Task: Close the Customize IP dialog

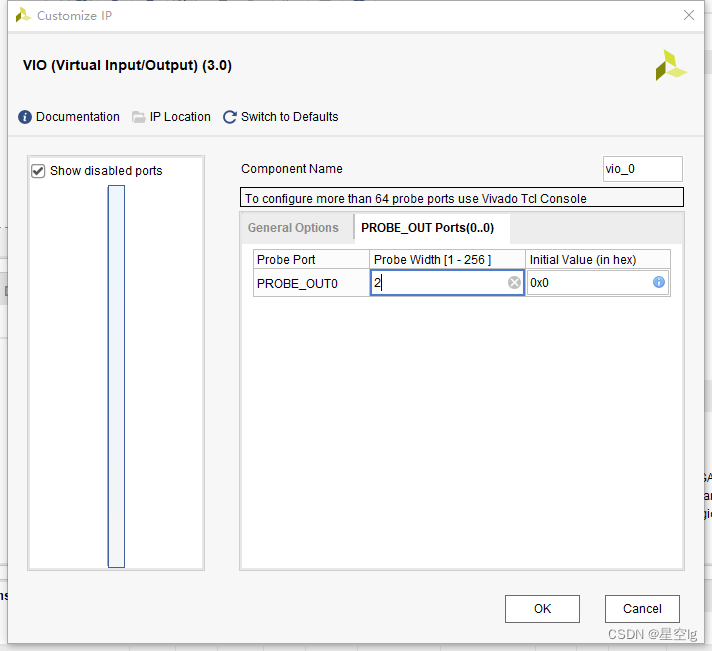Action: [688, 15]
